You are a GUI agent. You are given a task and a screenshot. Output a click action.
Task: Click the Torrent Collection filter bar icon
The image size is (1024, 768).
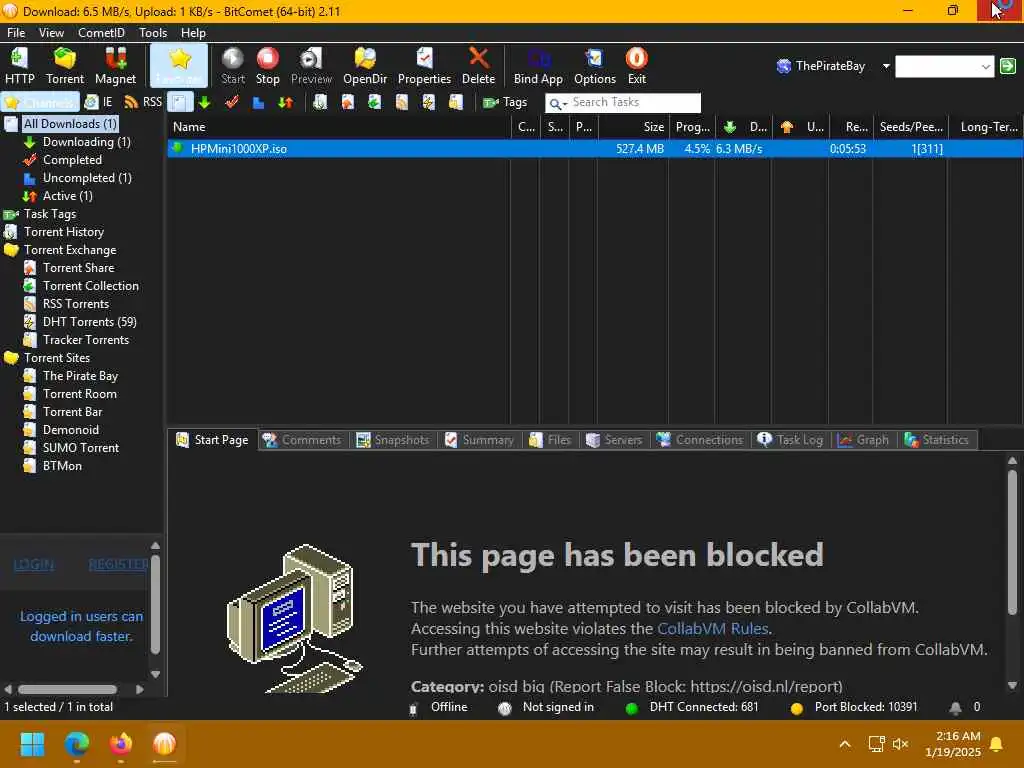tap(374, 103)
